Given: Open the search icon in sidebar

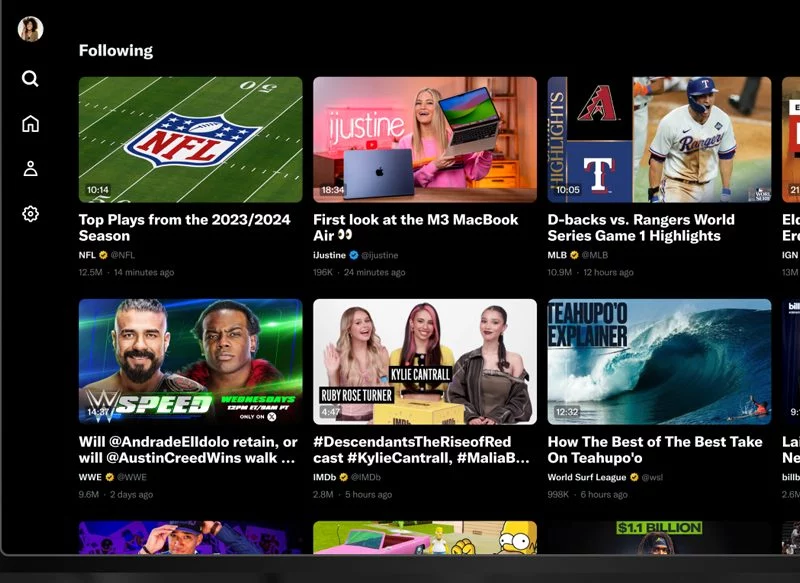Looking at the screenshot, I should coord(30,79).
